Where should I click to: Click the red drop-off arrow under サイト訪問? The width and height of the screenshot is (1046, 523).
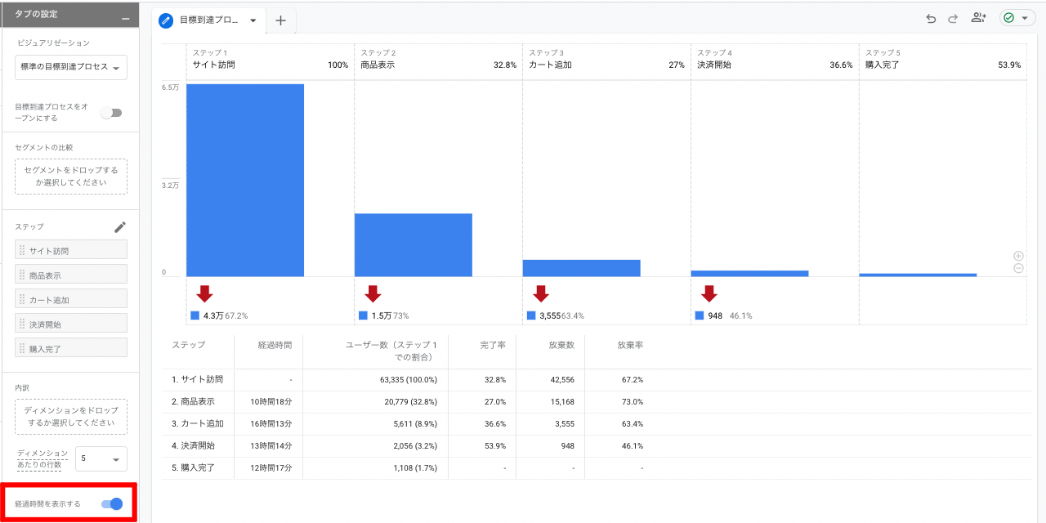(204, 294)
